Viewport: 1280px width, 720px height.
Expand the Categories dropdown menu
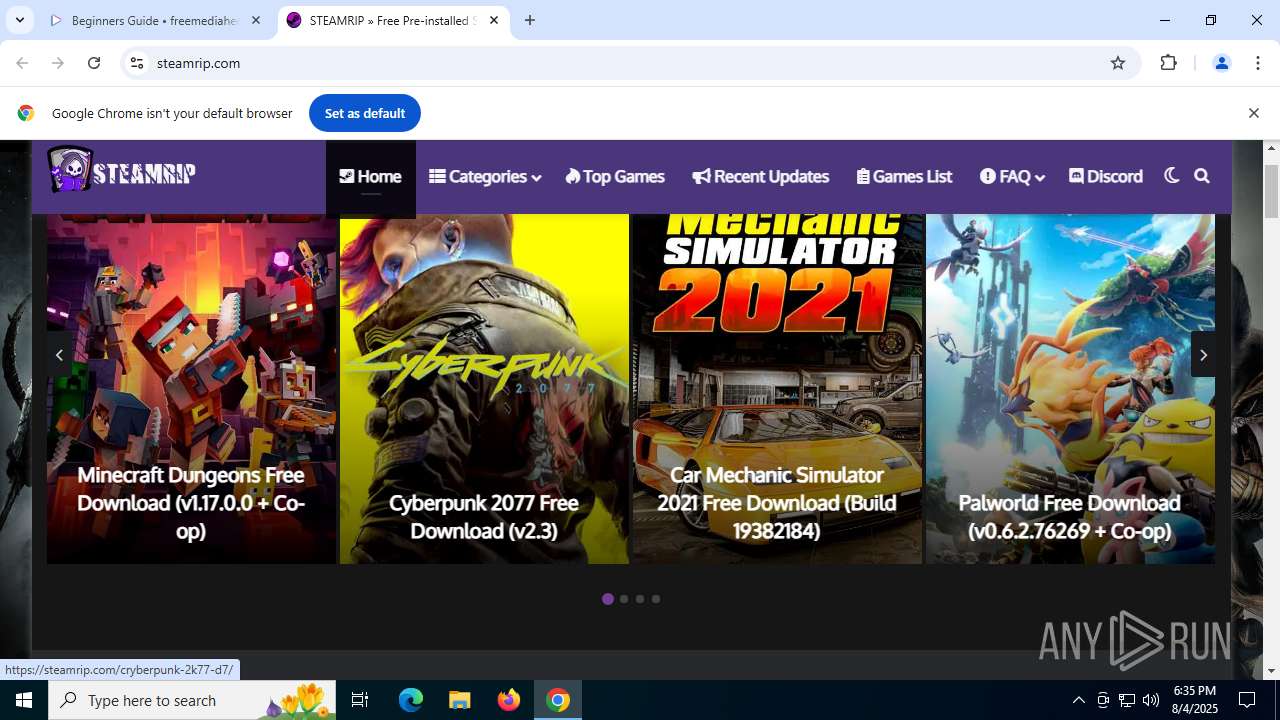click(x=485, y=177)
